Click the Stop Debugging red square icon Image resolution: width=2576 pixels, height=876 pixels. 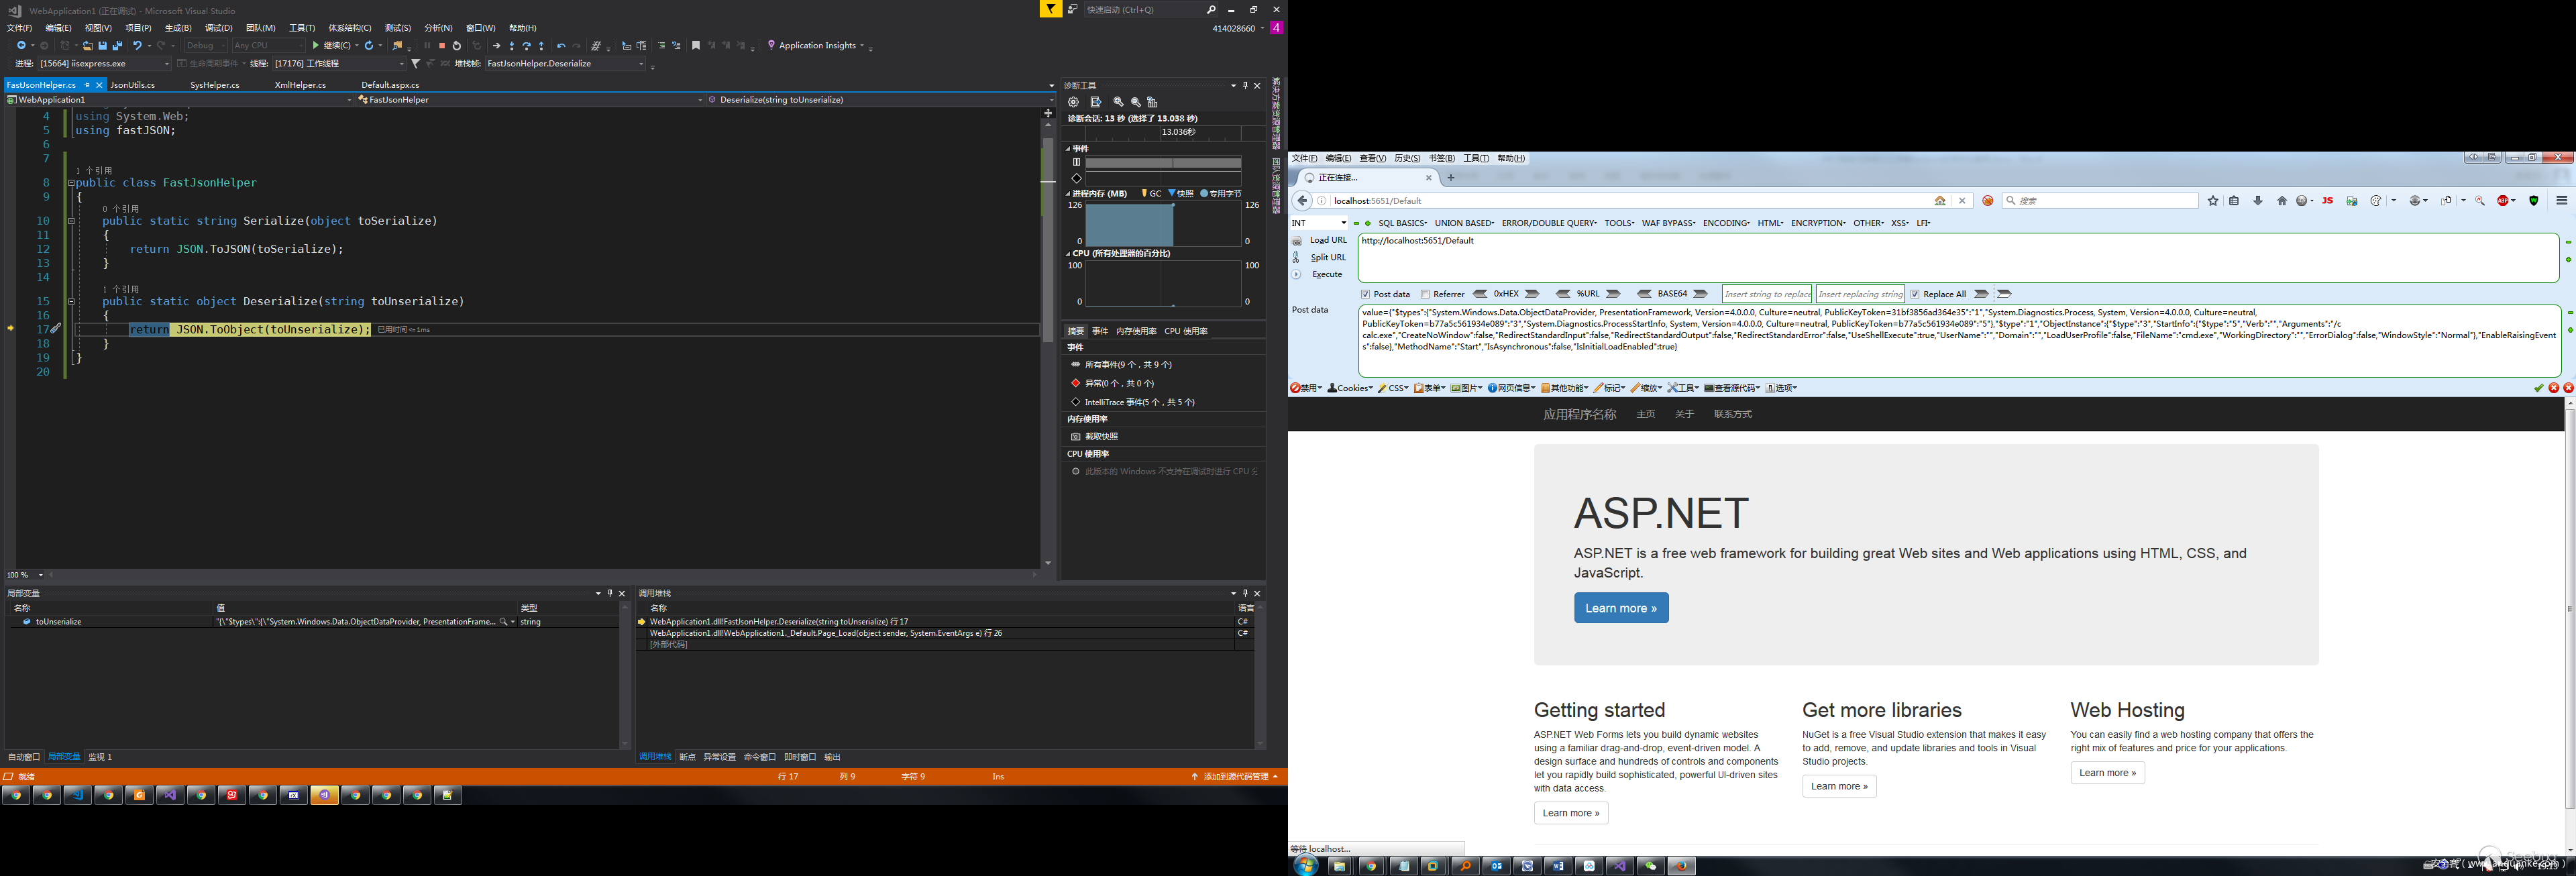click(x=442, y=46)
